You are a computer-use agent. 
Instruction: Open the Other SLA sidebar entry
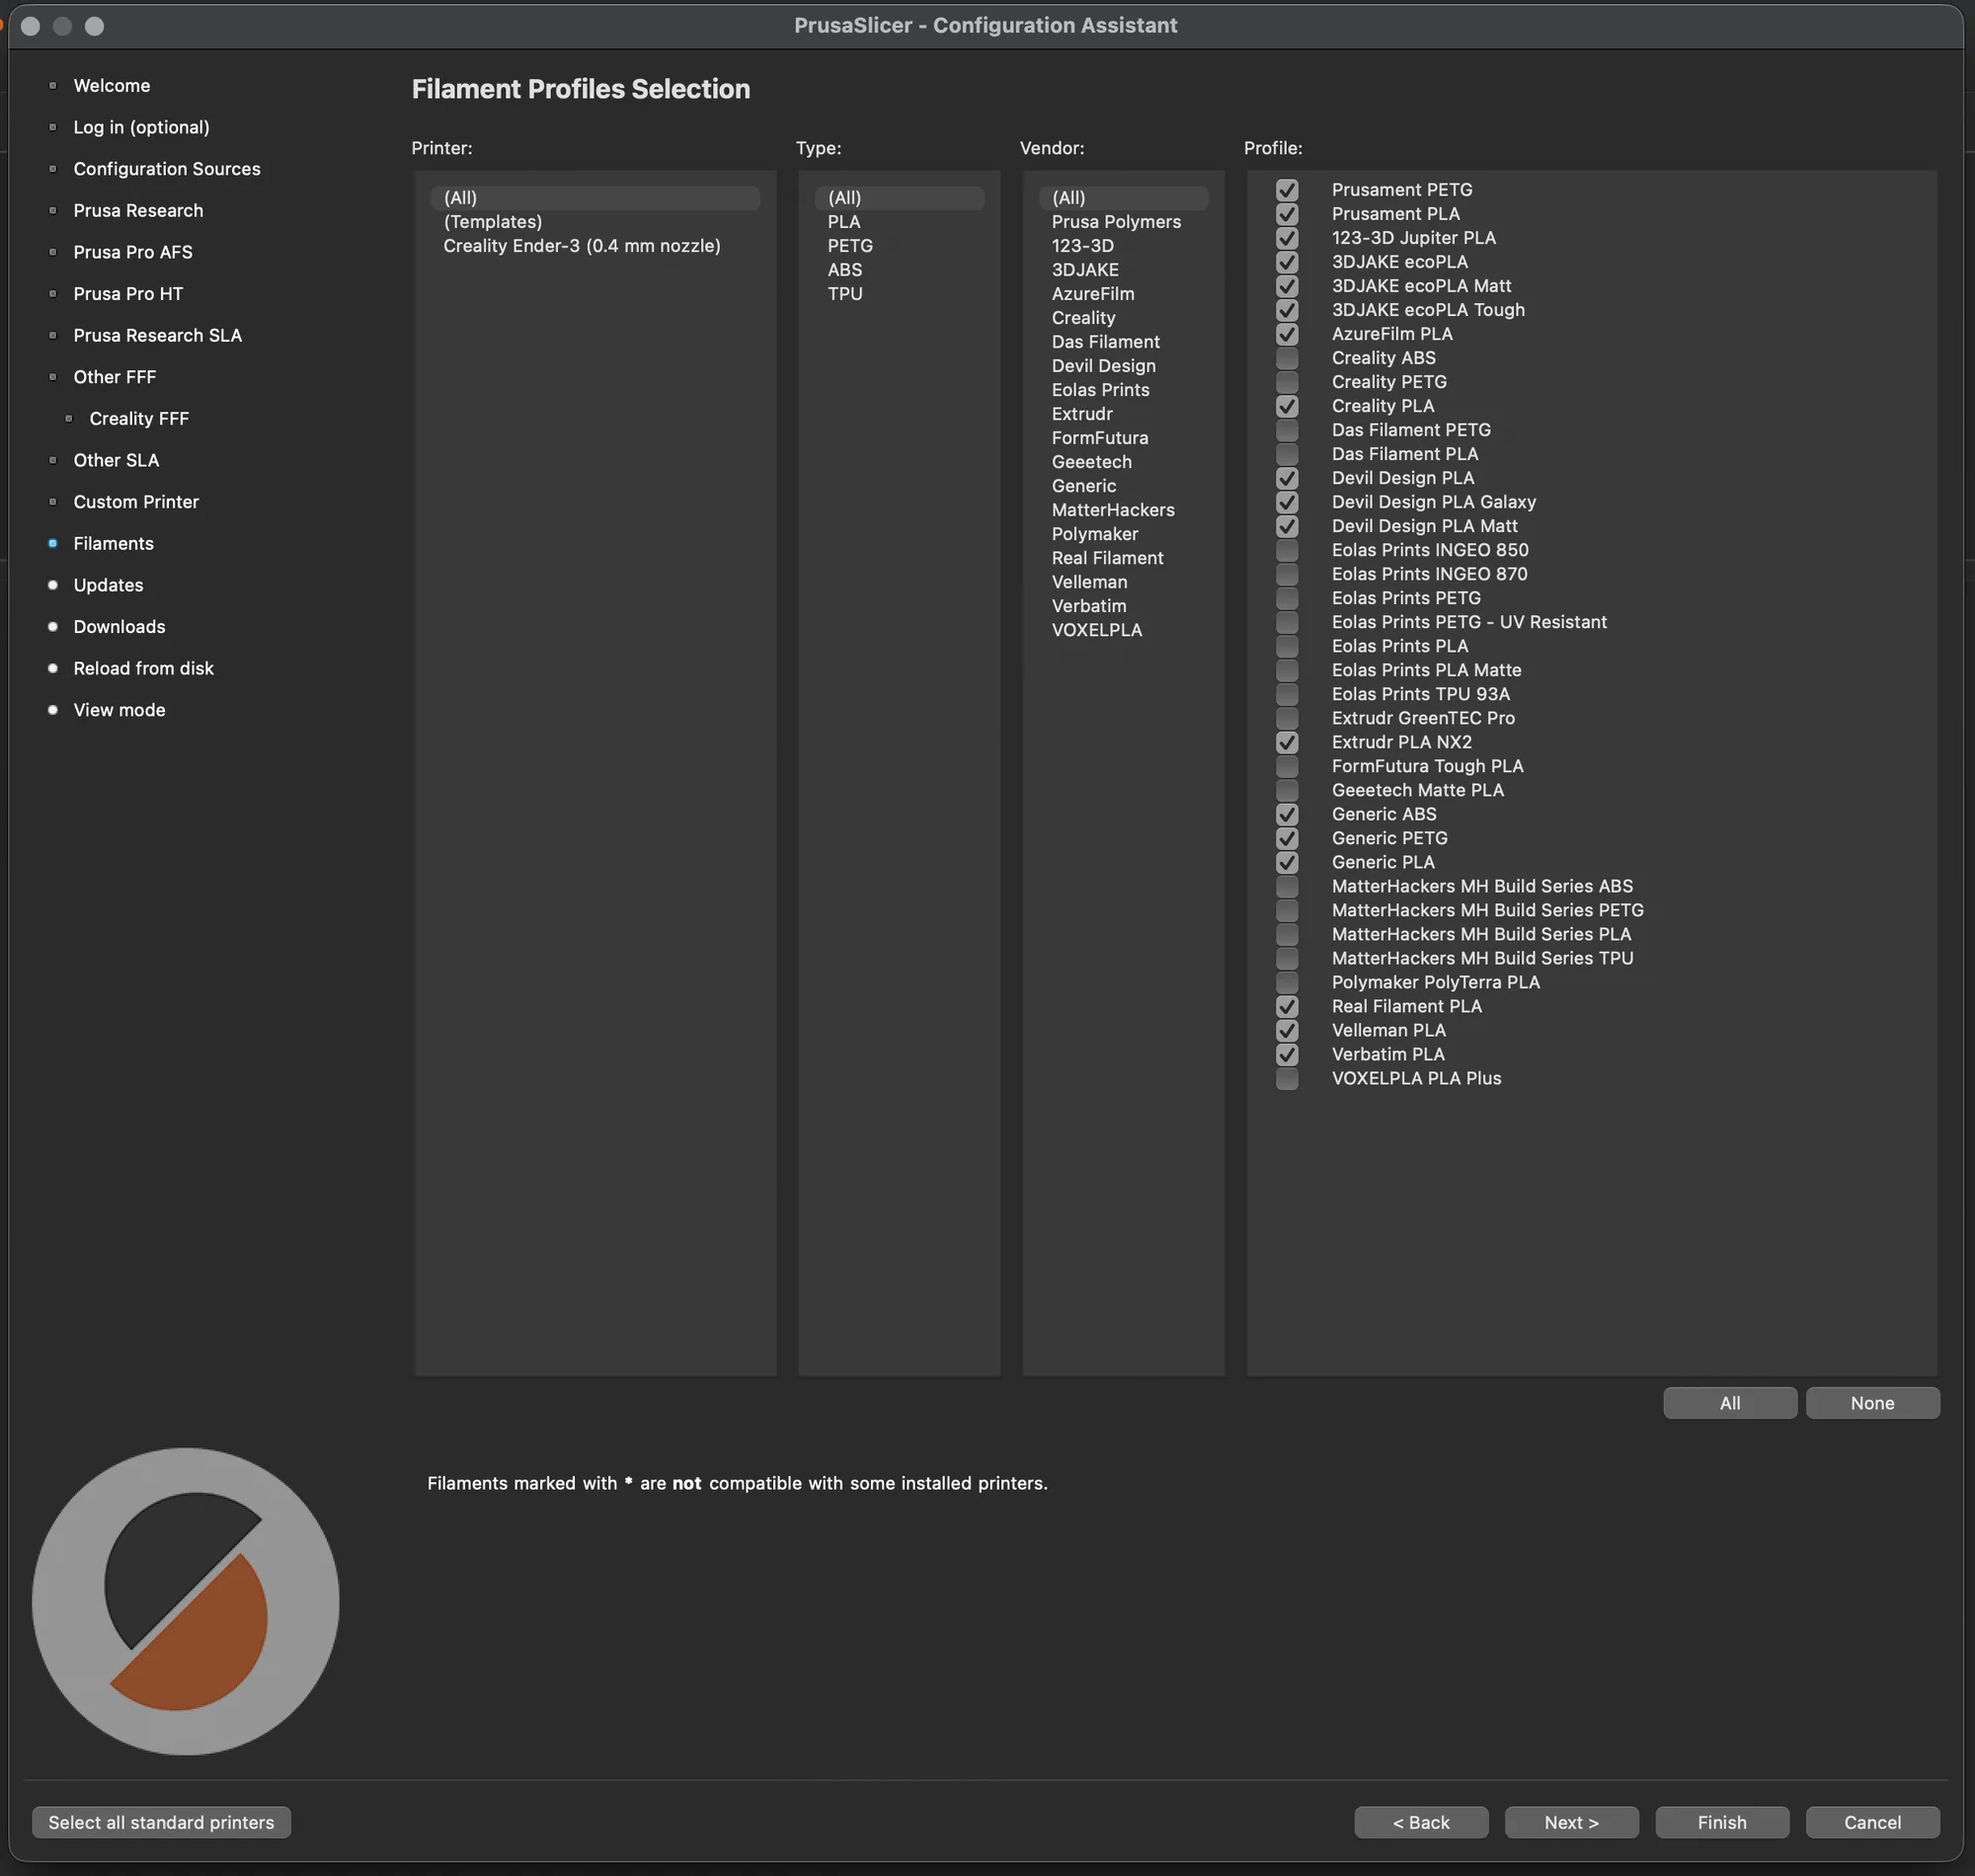[116, 460]
